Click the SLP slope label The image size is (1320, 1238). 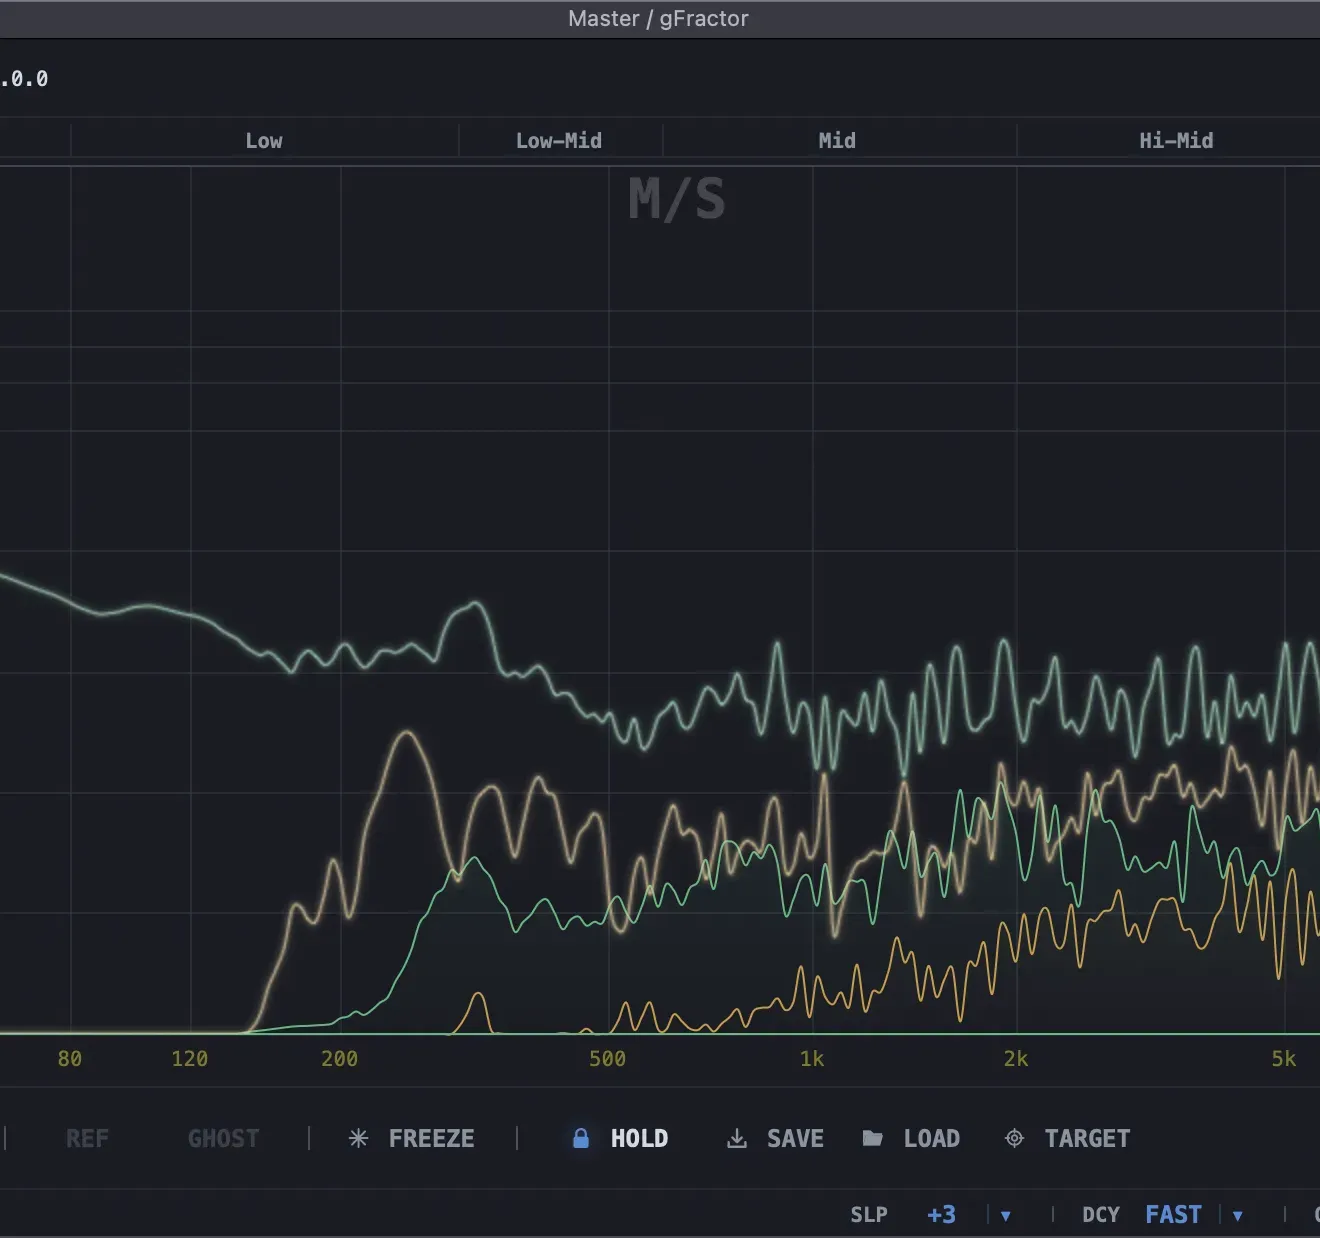(x=868, y=1214)
